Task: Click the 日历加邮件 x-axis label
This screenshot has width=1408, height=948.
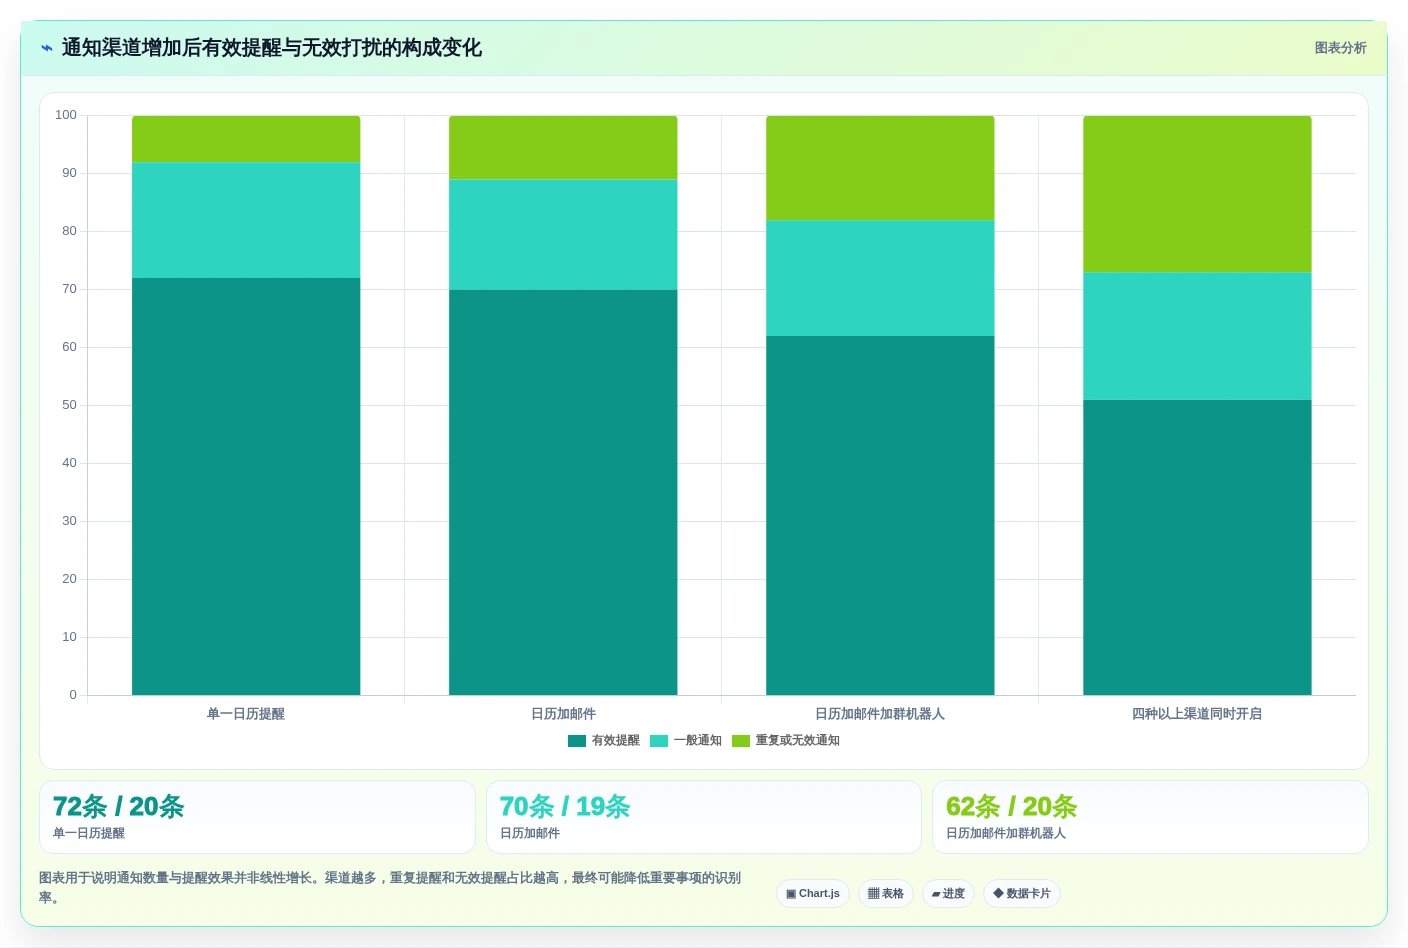Action: (563, 714)
